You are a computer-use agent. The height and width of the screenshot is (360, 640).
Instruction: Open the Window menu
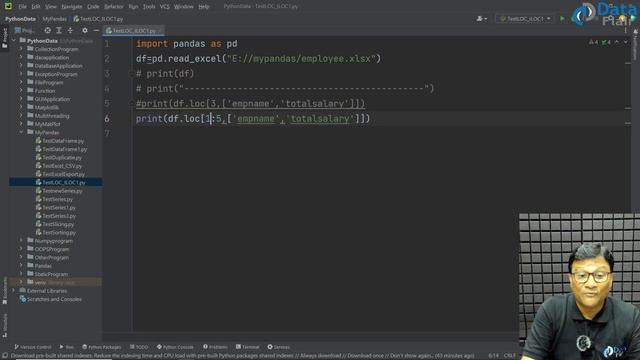coord(184,7)
